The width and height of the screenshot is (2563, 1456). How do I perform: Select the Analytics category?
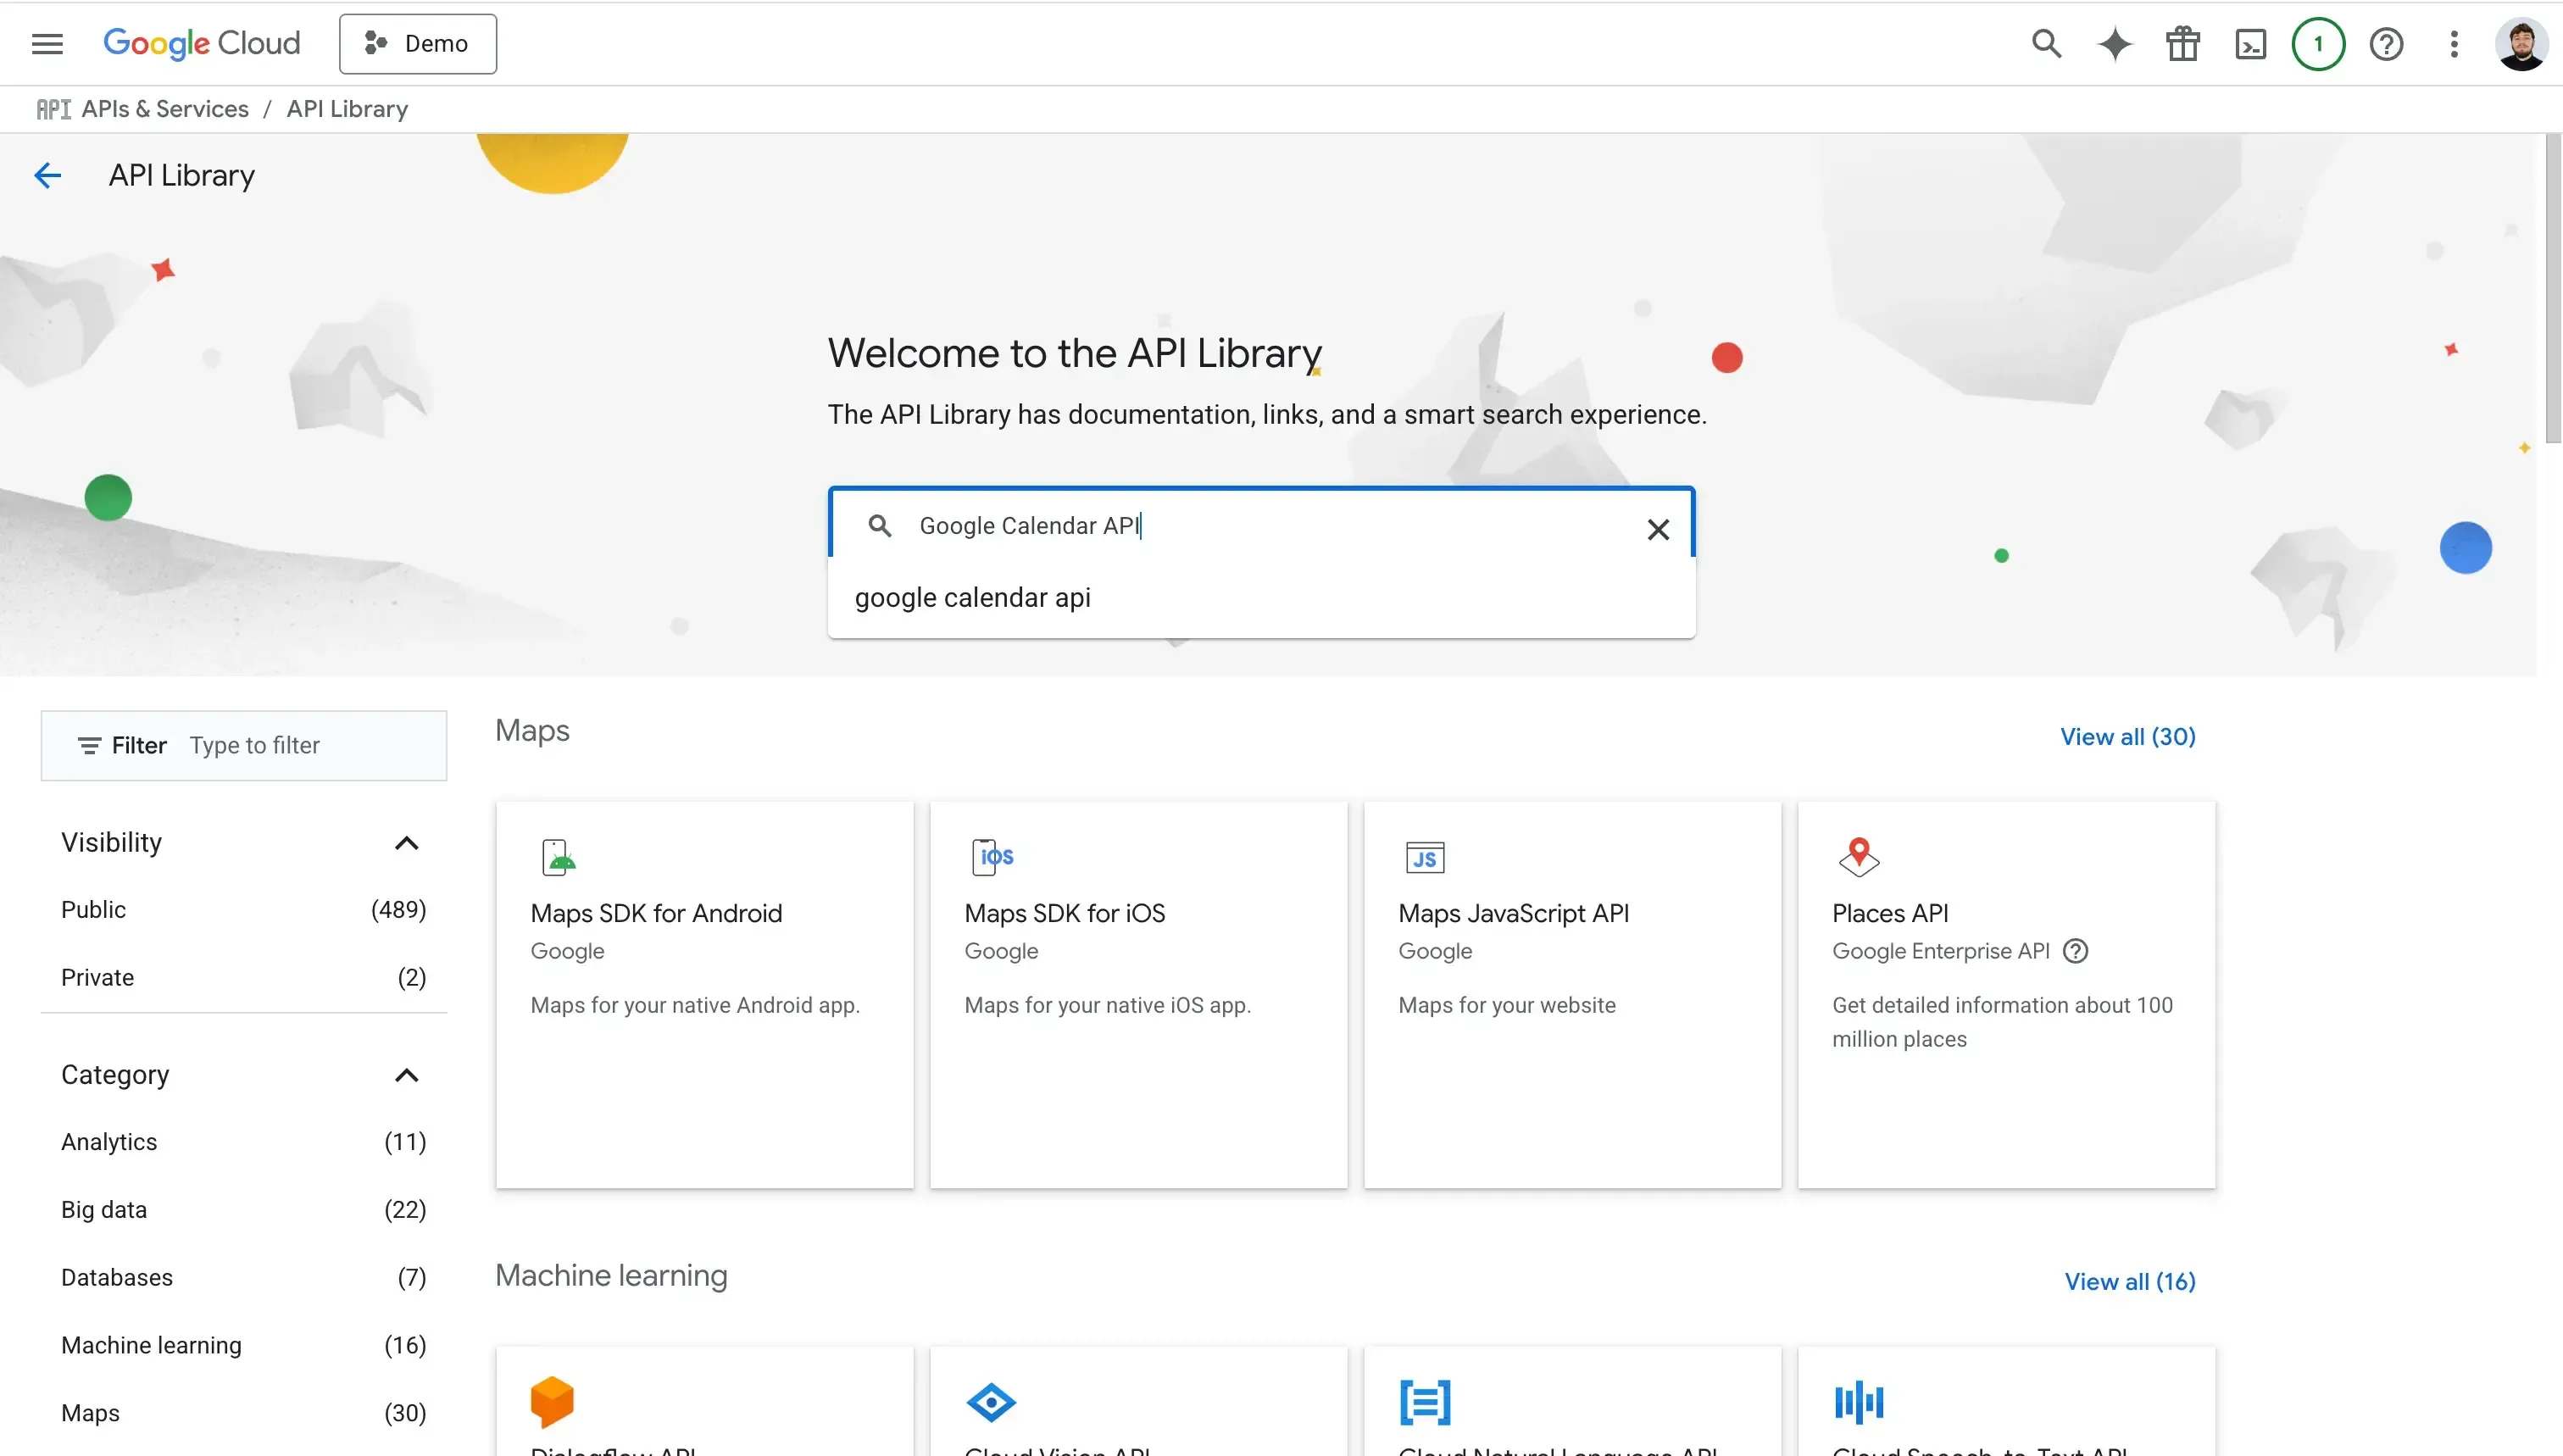pyautogui.click(x=243, y=1141)
